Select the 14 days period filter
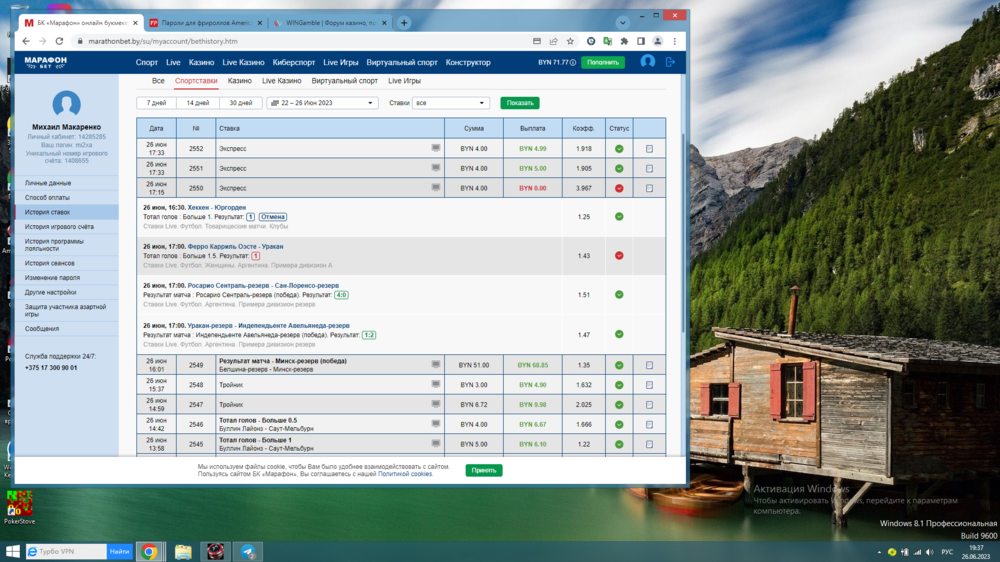 point(198,103)
